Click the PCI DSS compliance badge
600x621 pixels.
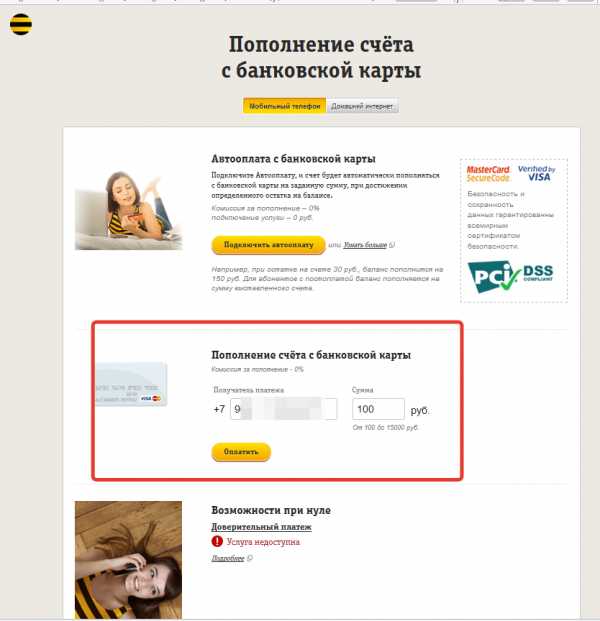point(510,276)
